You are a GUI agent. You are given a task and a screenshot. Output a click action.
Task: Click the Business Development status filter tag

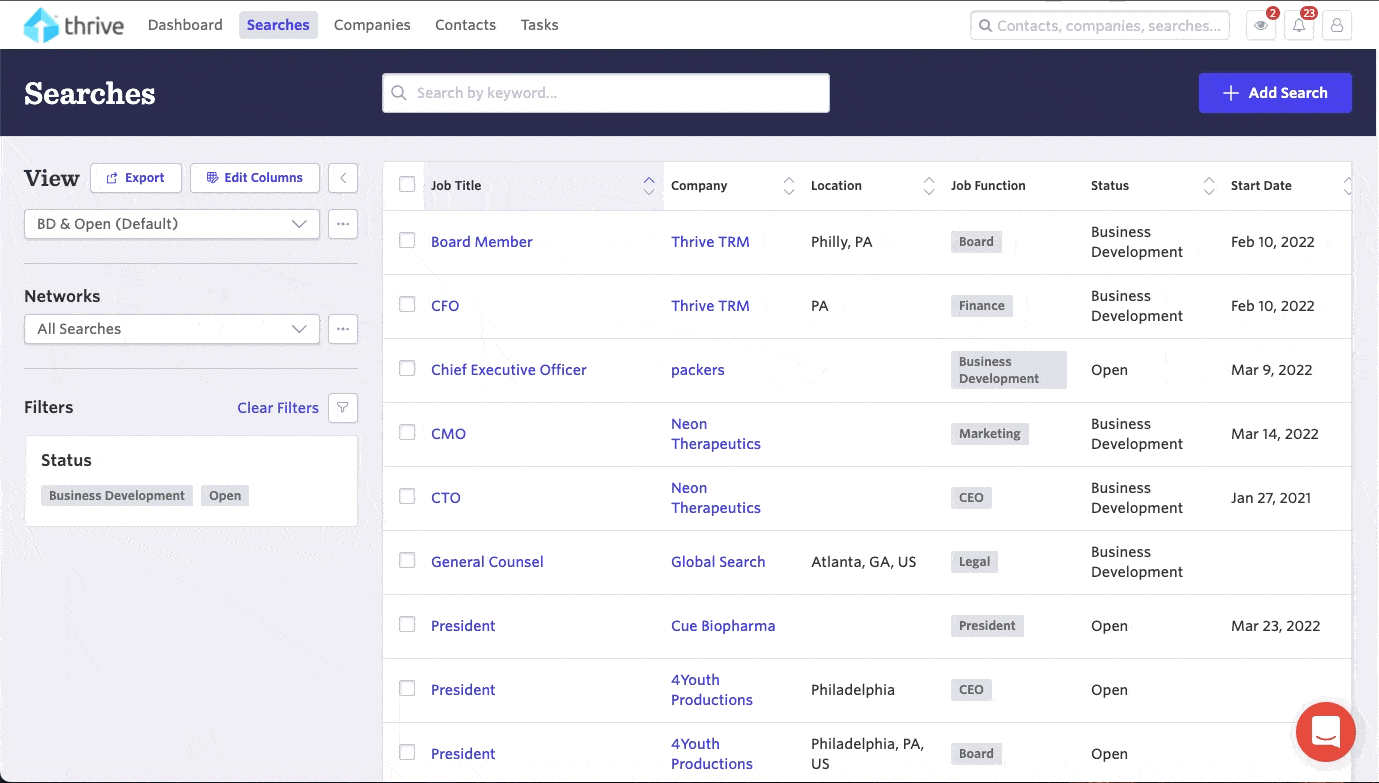click(x=117, y=496)
